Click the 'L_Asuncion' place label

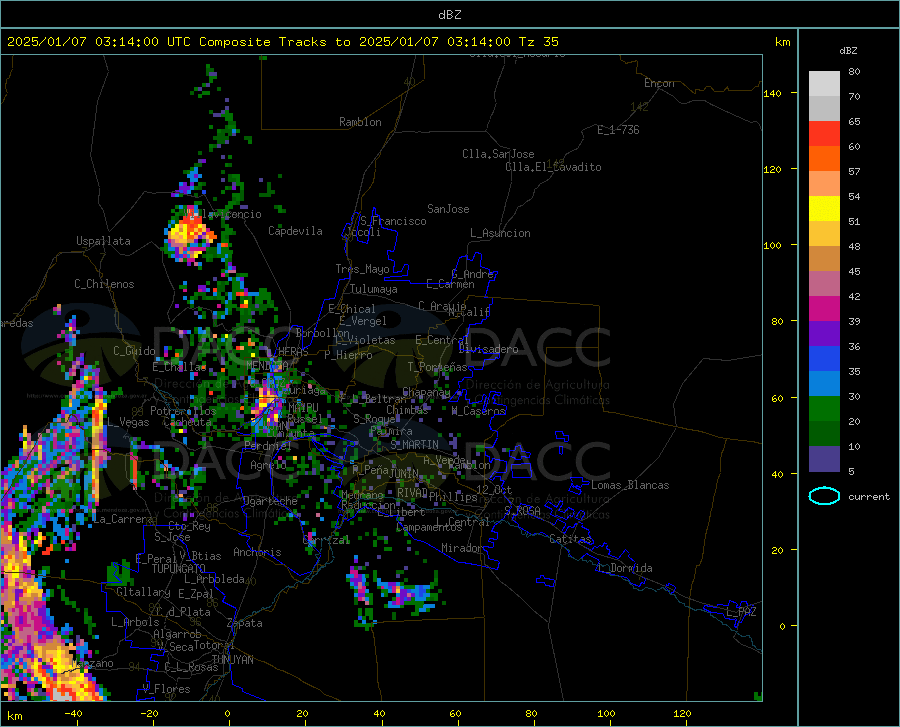tap(500, 233)
